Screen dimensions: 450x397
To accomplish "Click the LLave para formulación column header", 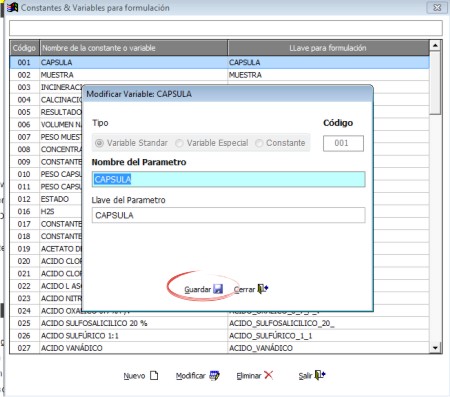I will (328, 48).
